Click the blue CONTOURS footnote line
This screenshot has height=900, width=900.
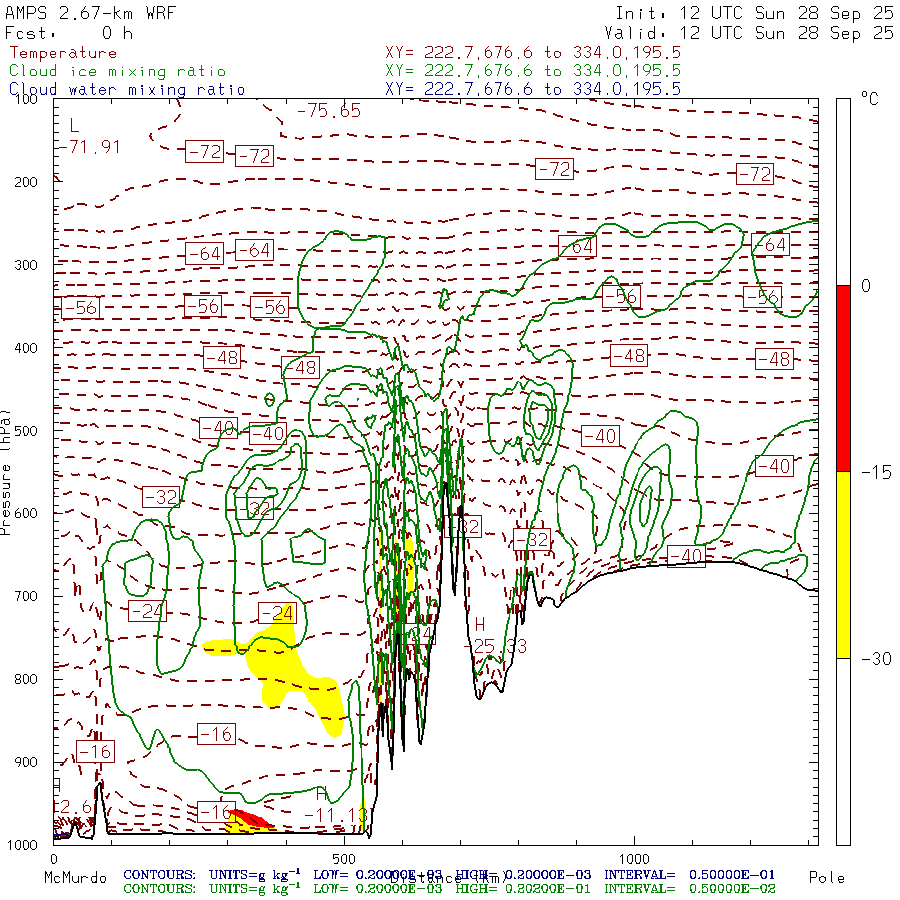coord(449,875)
